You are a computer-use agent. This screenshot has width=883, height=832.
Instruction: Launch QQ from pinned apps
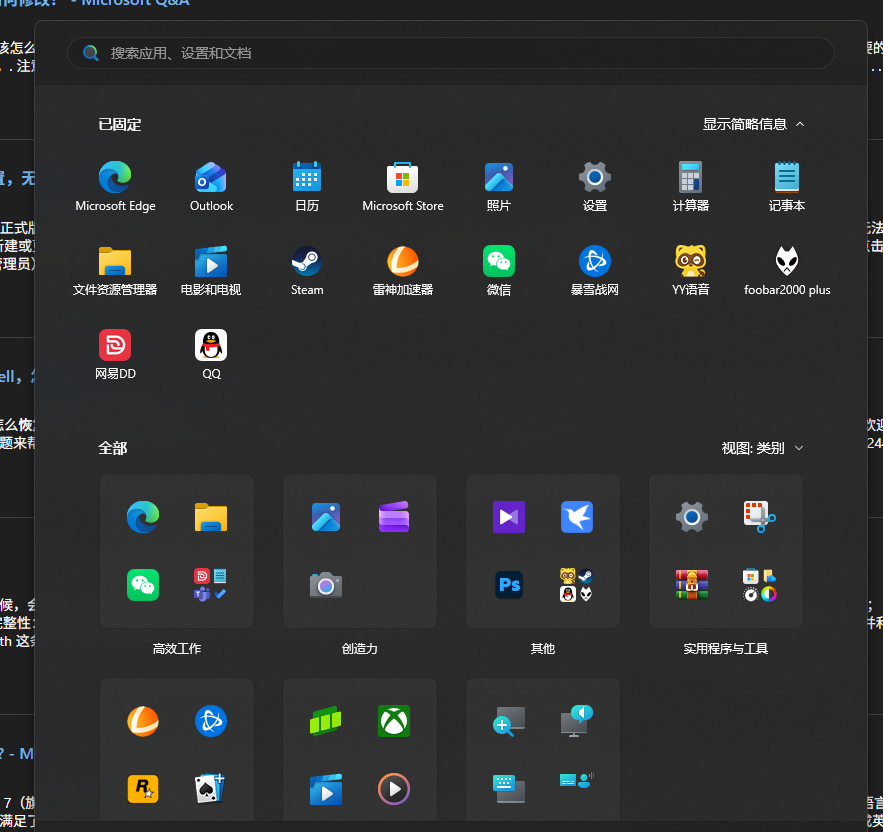tap(211, 355)
